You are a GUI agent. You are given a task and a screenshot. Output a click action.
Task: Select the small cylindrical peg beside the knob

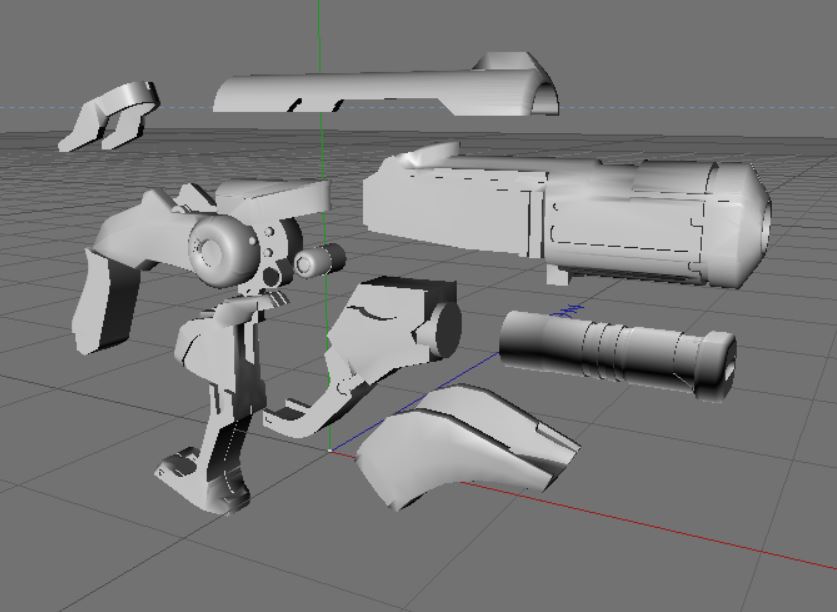(x=320, y=260)
